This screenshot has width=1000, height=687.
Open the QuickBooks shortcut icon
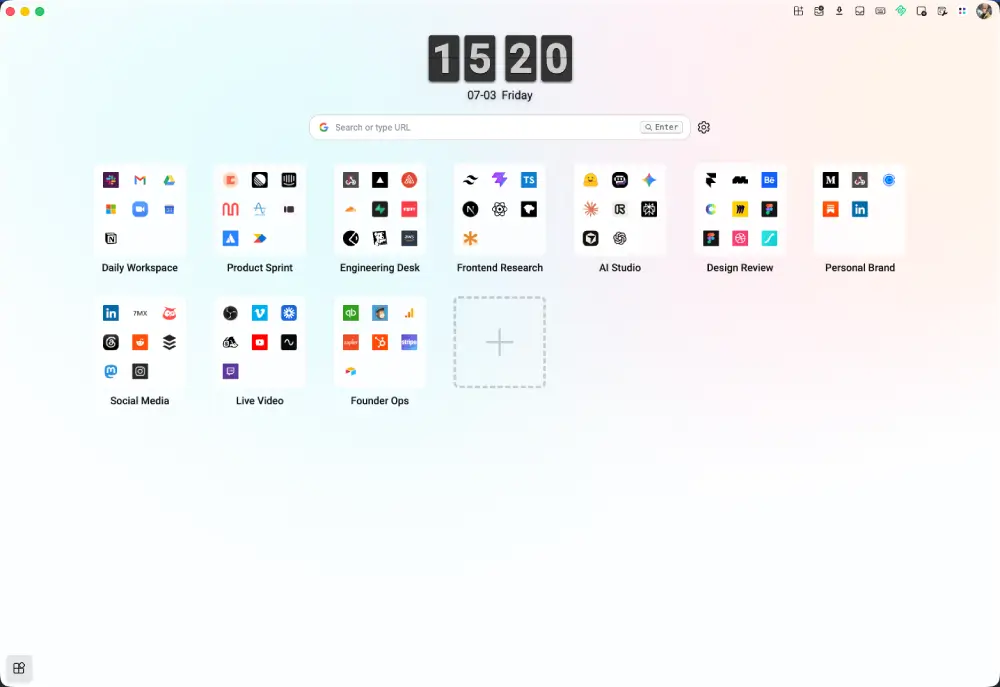[x=351, y=313]
